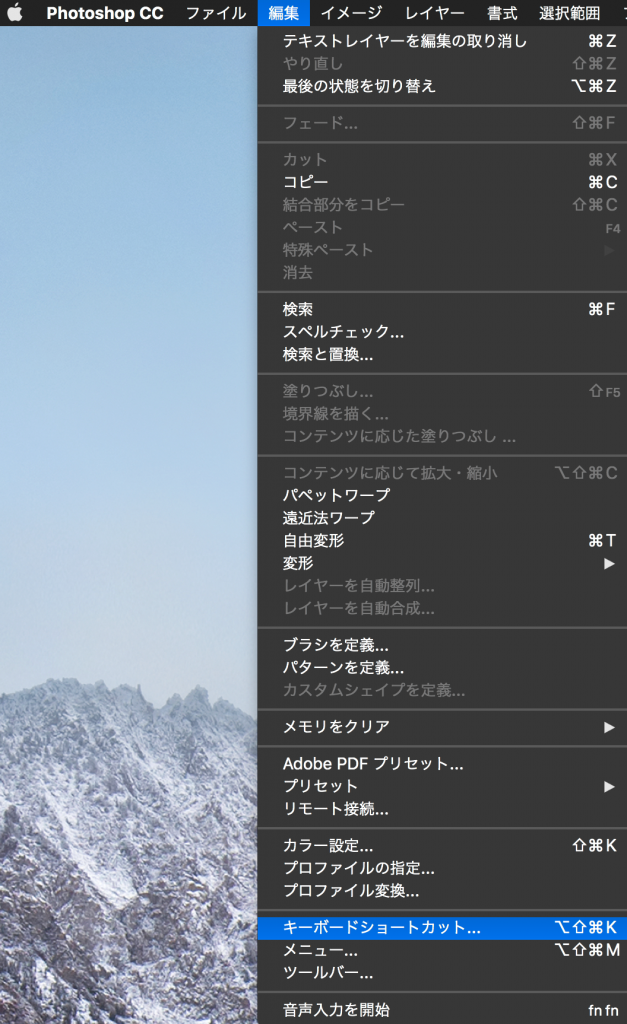Choose テキストレイヤーを編集の取り消し to undo
This screenshot has width=627, height=1024.
(x=404, y=41)
